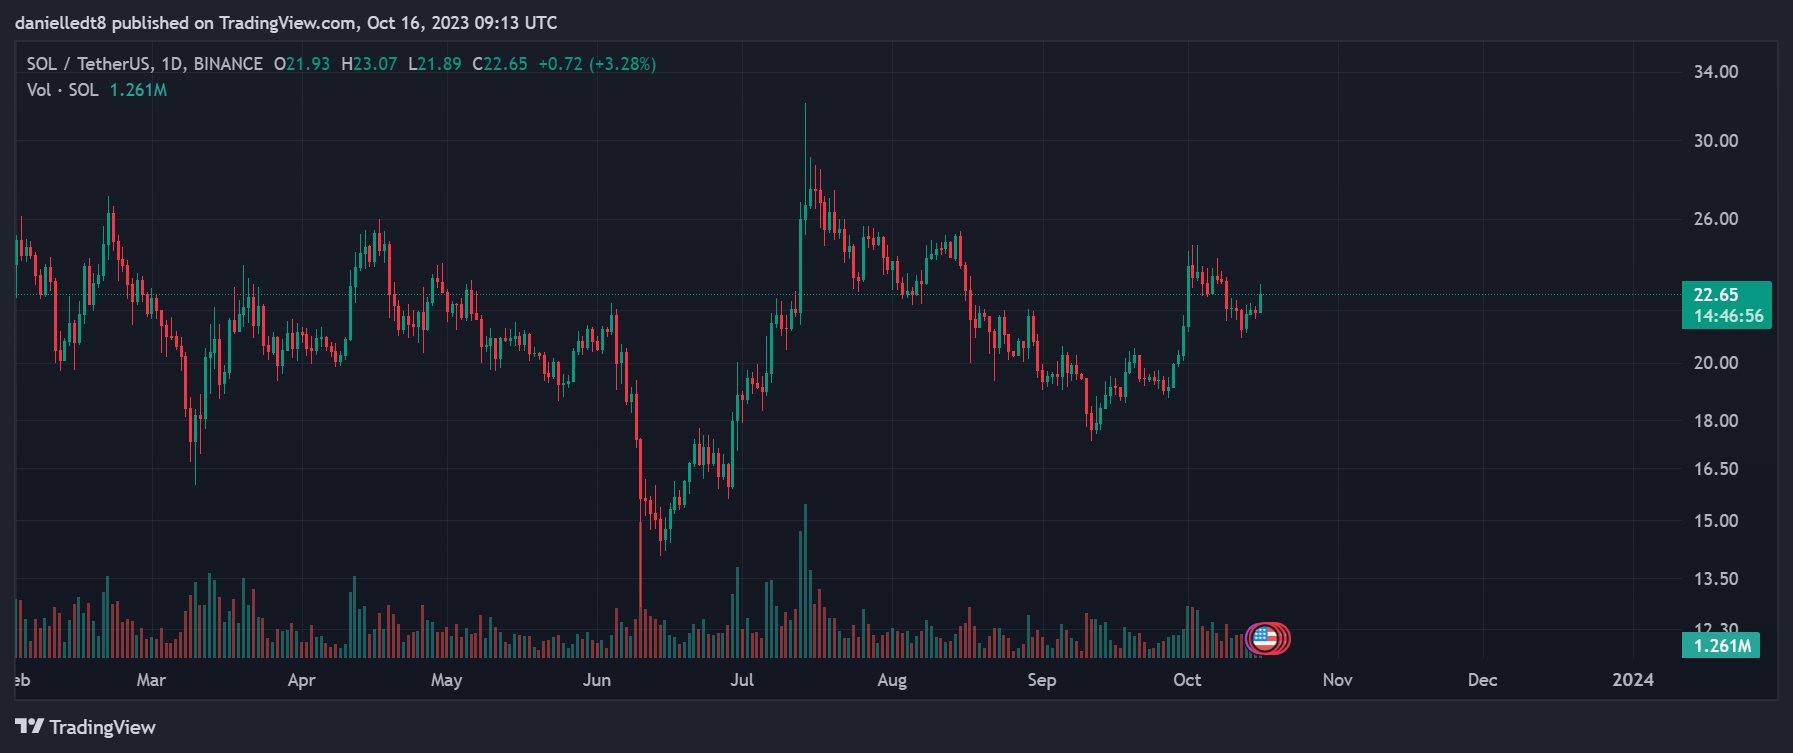Click the 30.00 price axis label
The image size is (1793, 753).
(1716, 141)
